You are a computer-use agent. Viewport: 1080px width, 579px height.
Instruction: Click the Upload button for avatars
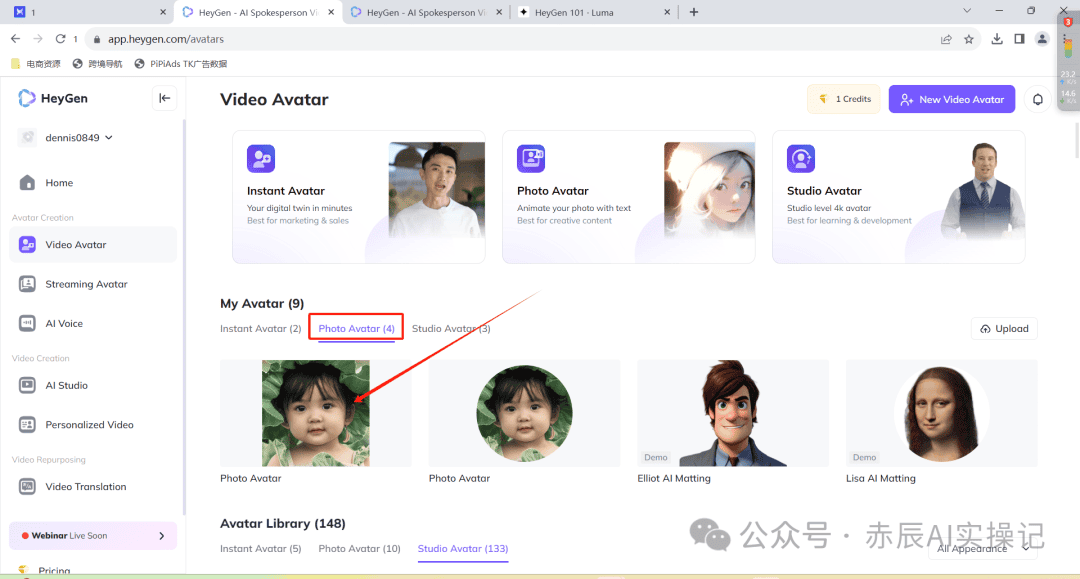pyautogui.click(x=1003, y=328)
